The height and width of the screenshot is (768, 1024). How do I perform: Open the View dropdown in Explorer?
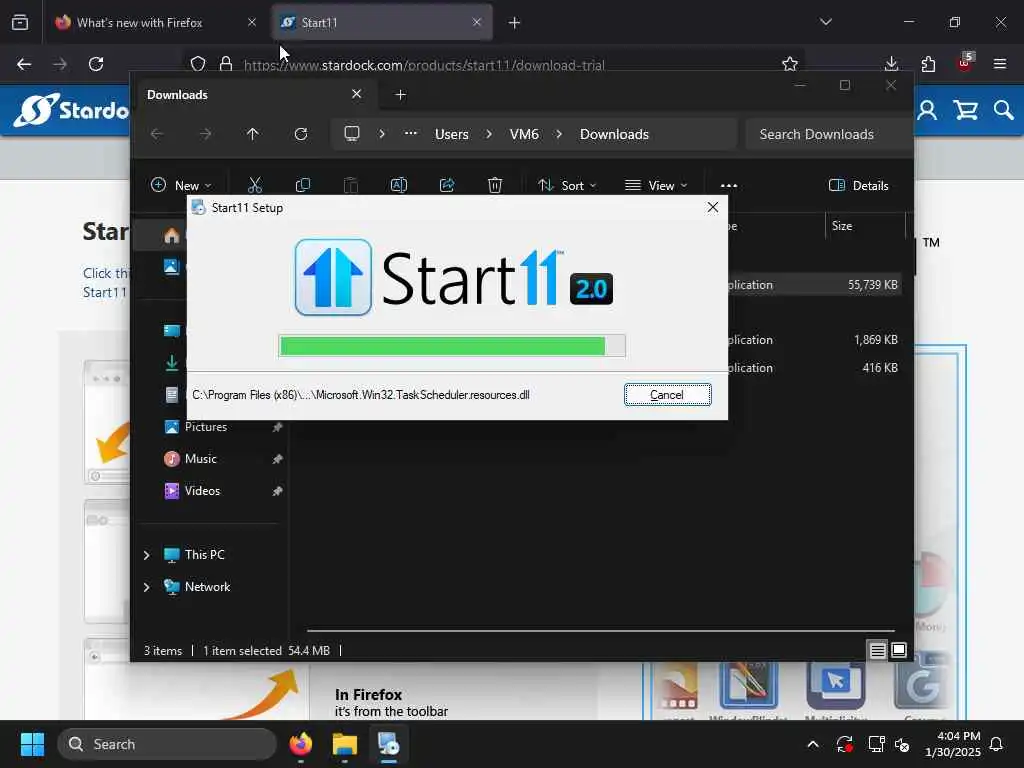[656, 185]
